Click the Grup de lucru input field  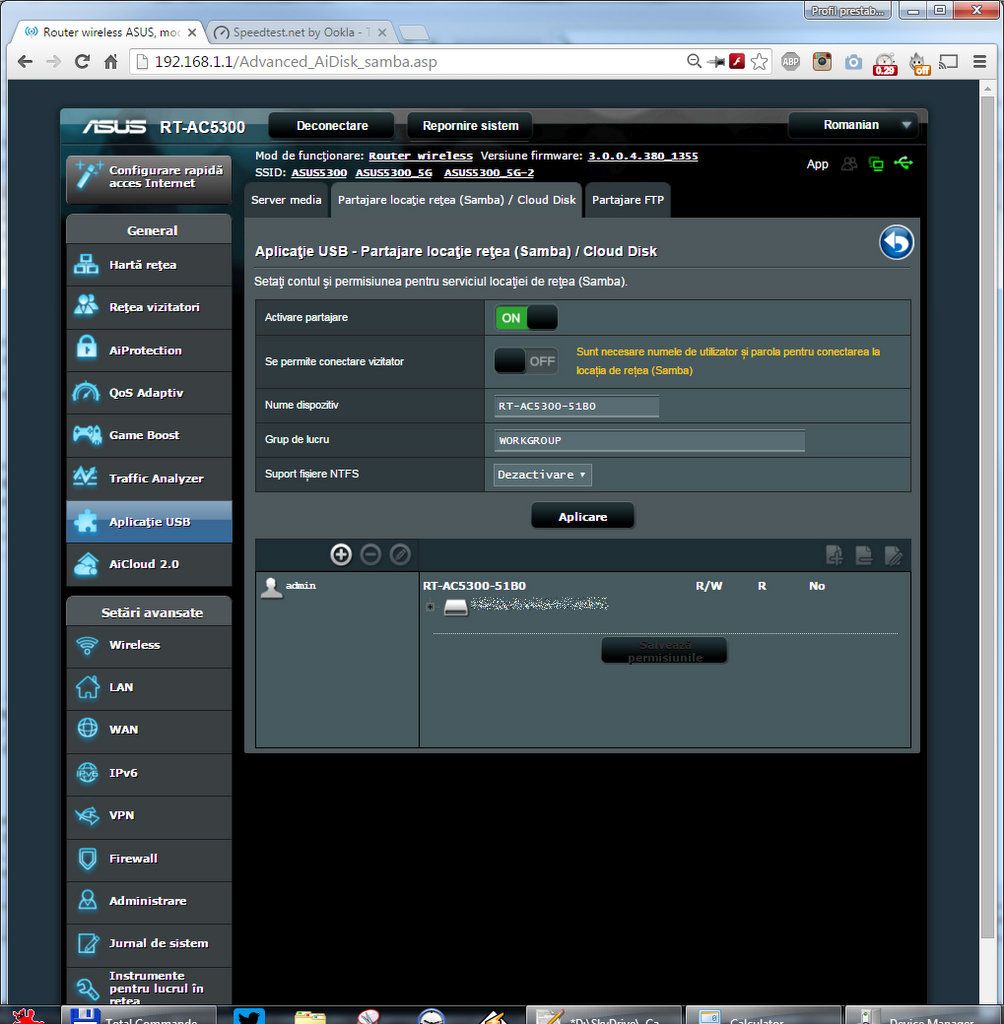tap(649, 441)
